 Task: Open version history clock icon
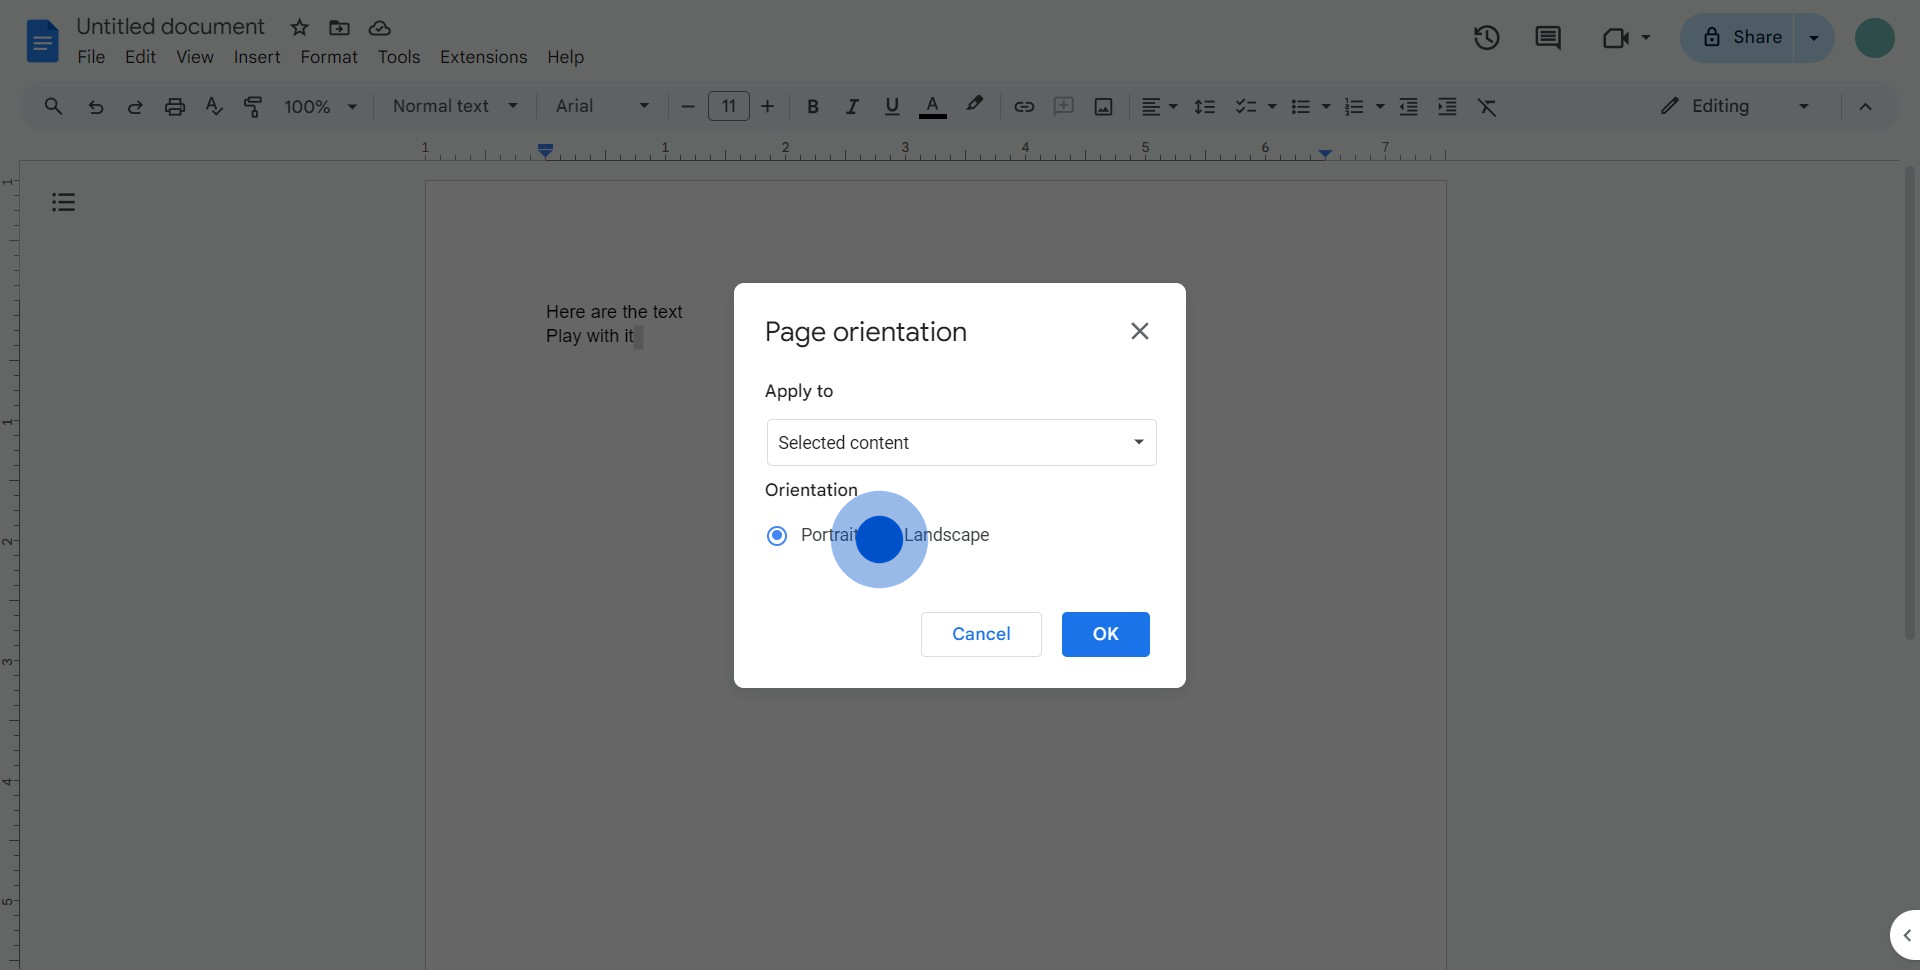click(x=1486, y=38)
